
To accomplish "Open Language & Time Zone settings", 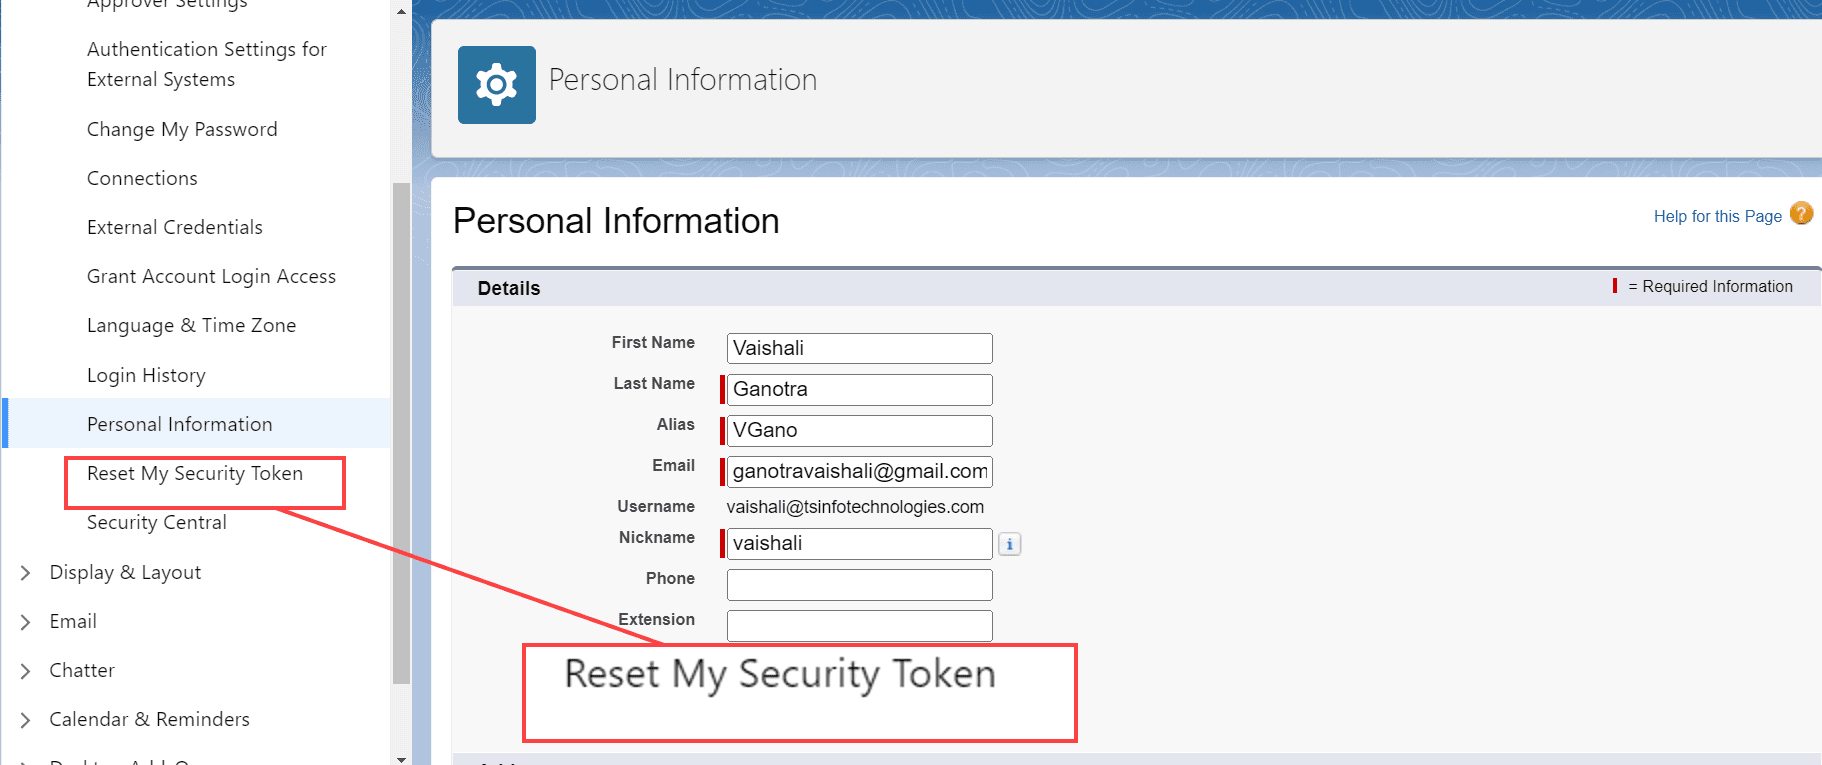I will 191,325.
